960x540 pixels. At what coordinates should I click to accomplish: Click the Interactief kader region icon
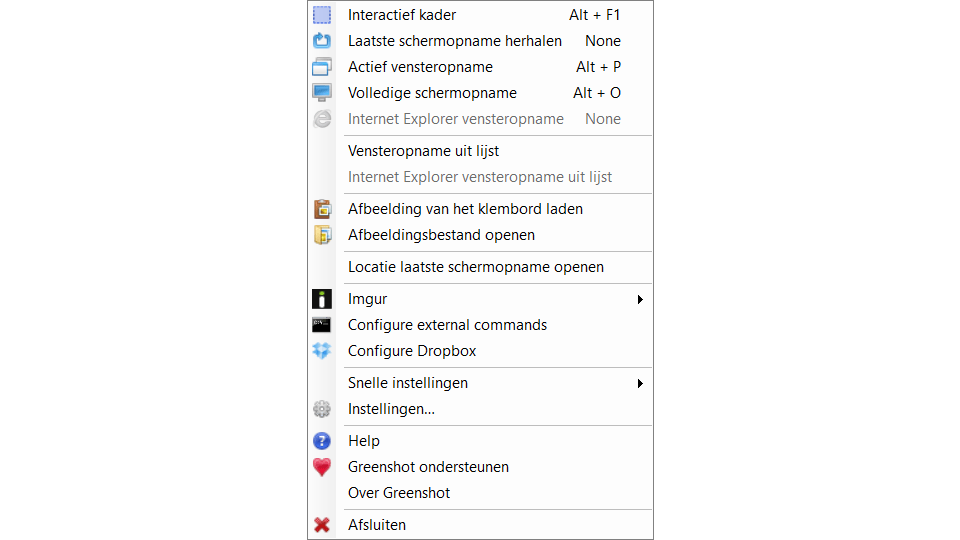(322, 15)
